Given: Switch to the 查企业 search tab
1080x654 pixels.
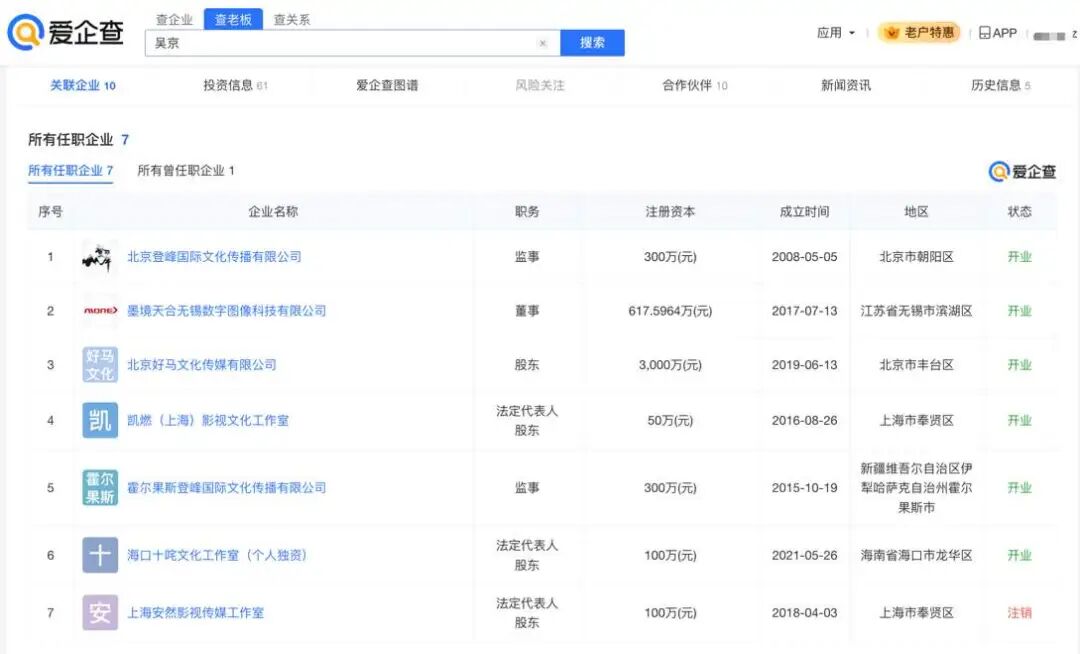Looking at the screenshot, I should (174, 20).
